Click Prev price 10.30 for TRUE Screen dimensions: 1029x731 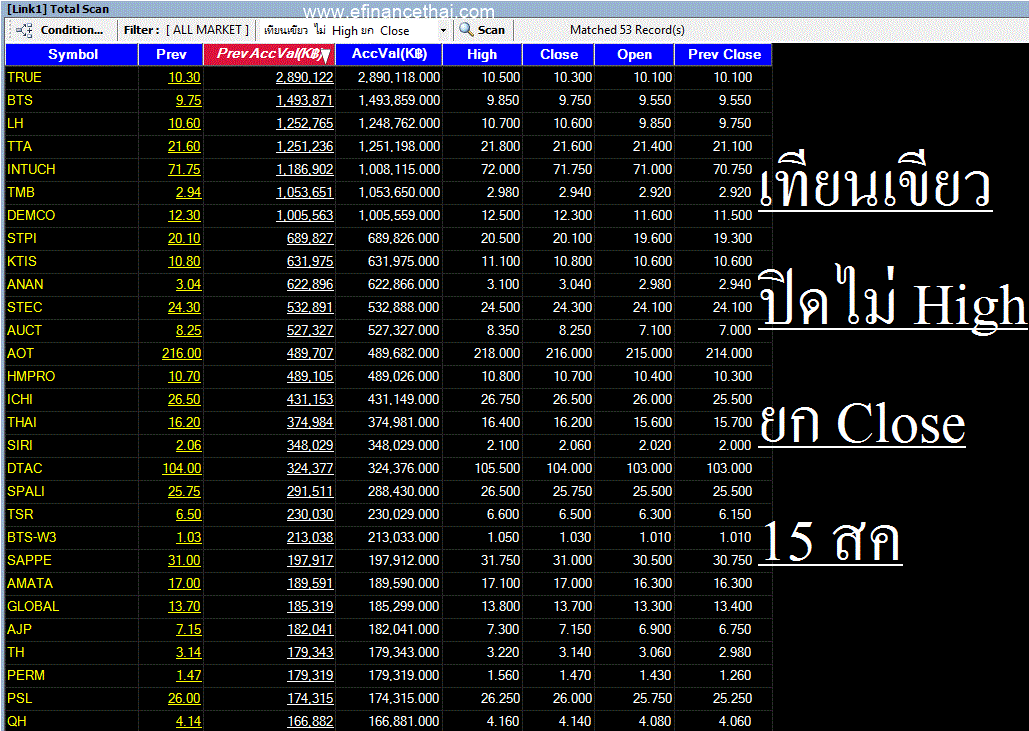(x=184, y=77)
